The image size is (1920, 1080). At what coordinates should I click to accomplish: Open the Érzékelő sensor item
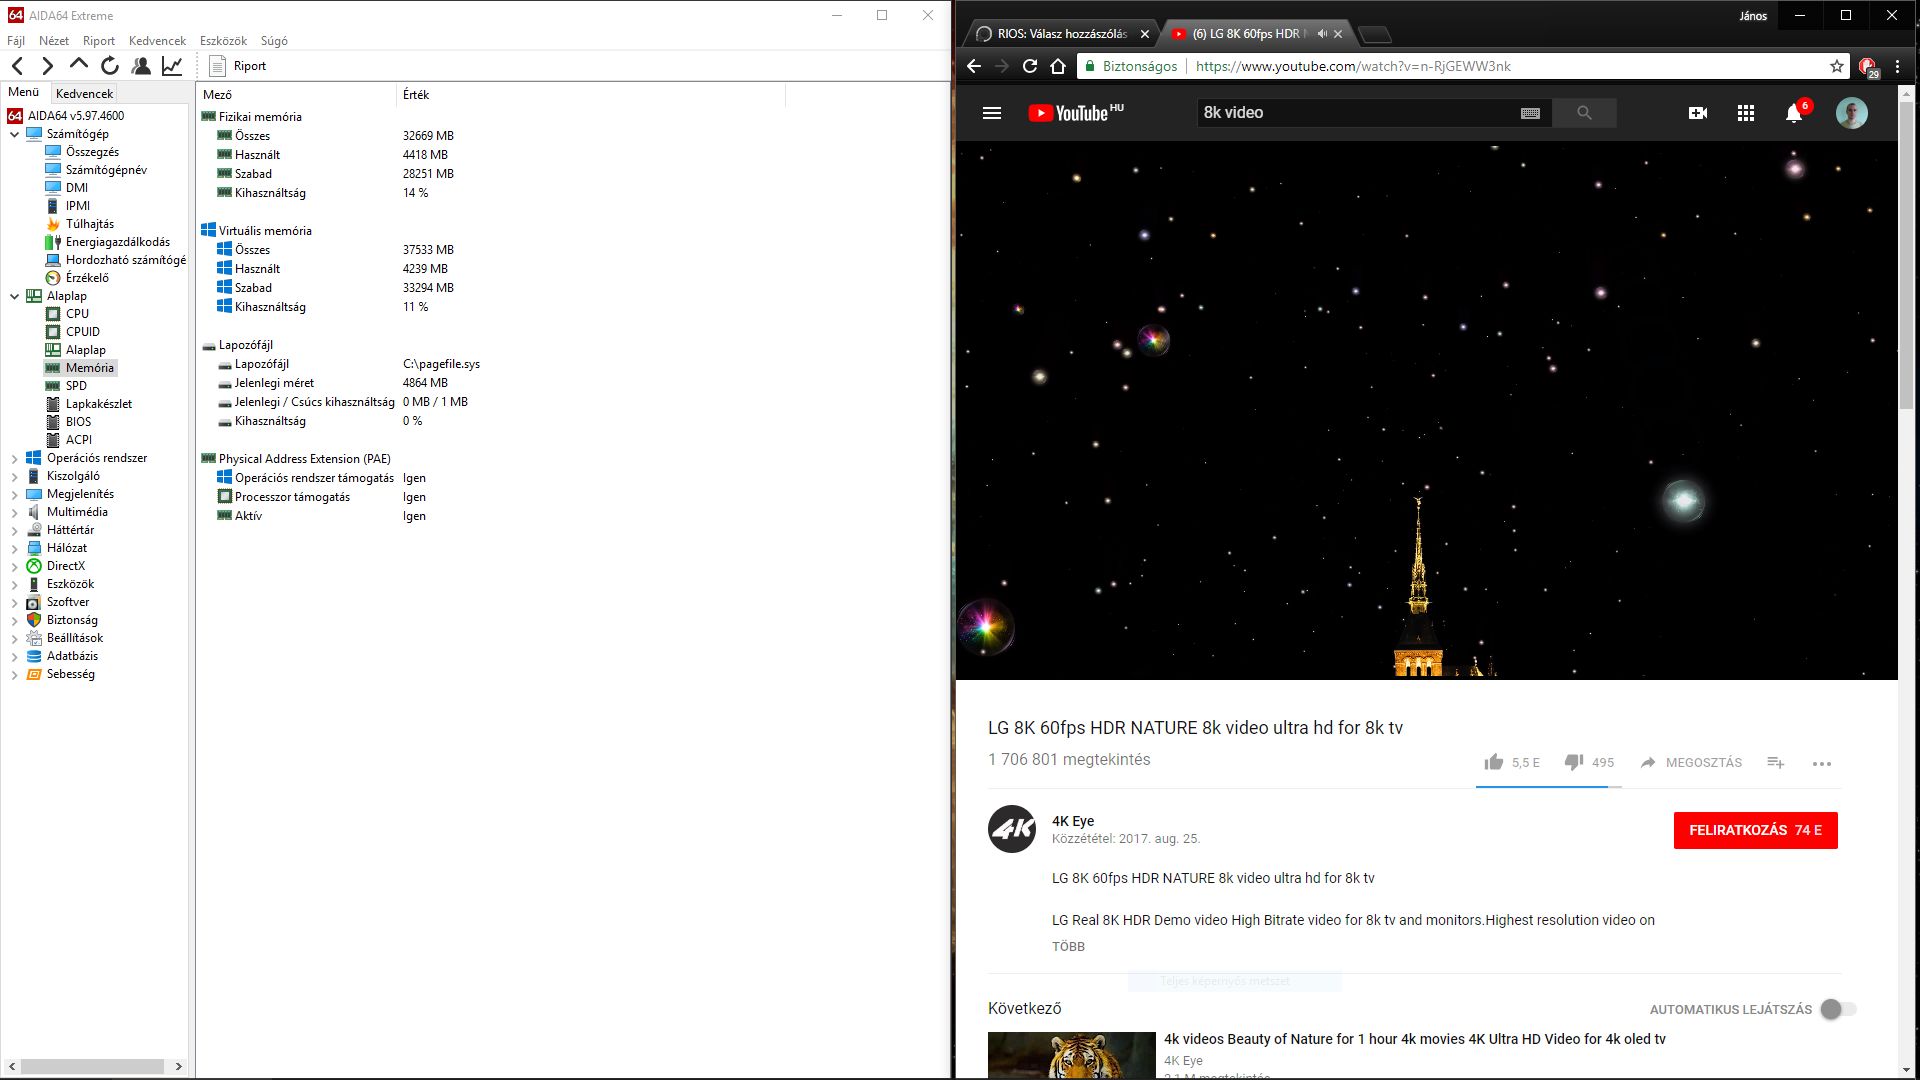point(87,278)
